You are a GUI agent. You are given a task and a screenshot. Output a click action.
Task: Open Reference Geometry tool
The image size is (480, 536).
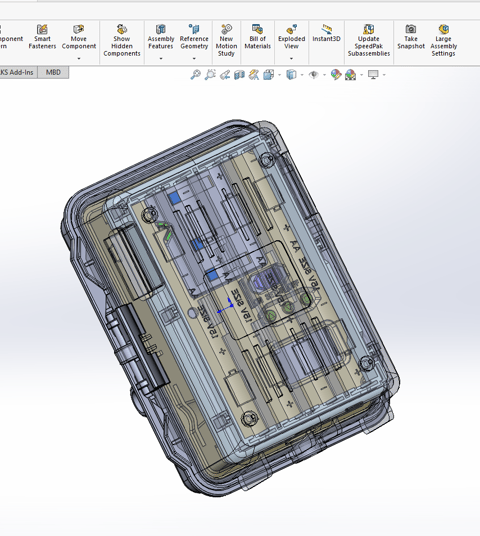tap(194, 37)
